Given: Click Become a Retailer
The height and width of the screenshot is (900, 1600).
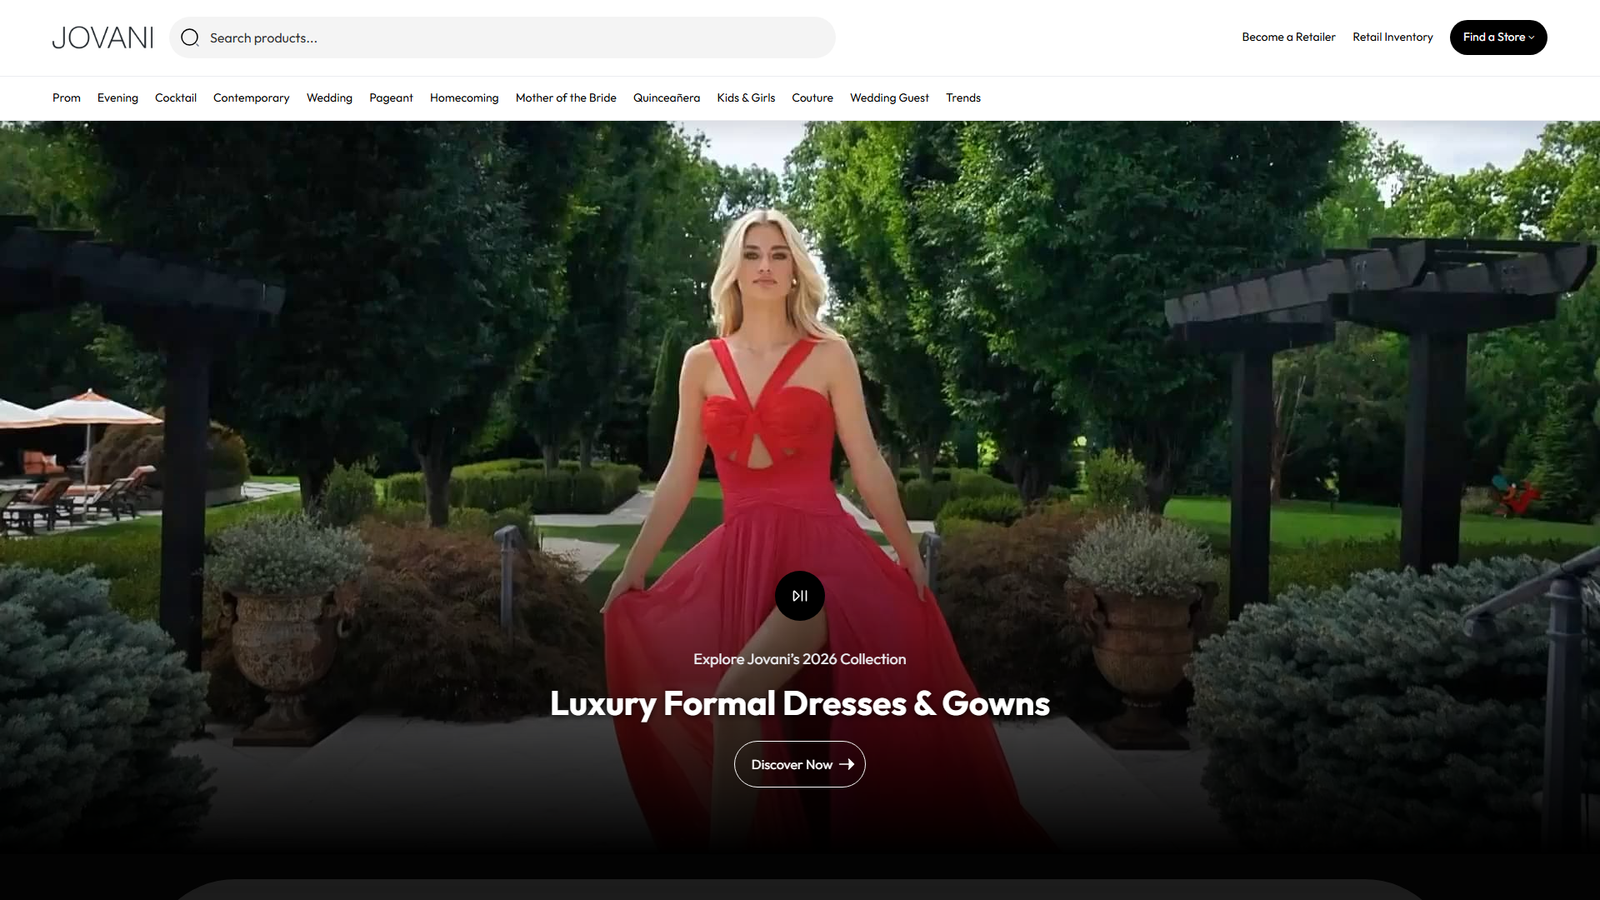Looking at the screenshot, I should 1288,37.
